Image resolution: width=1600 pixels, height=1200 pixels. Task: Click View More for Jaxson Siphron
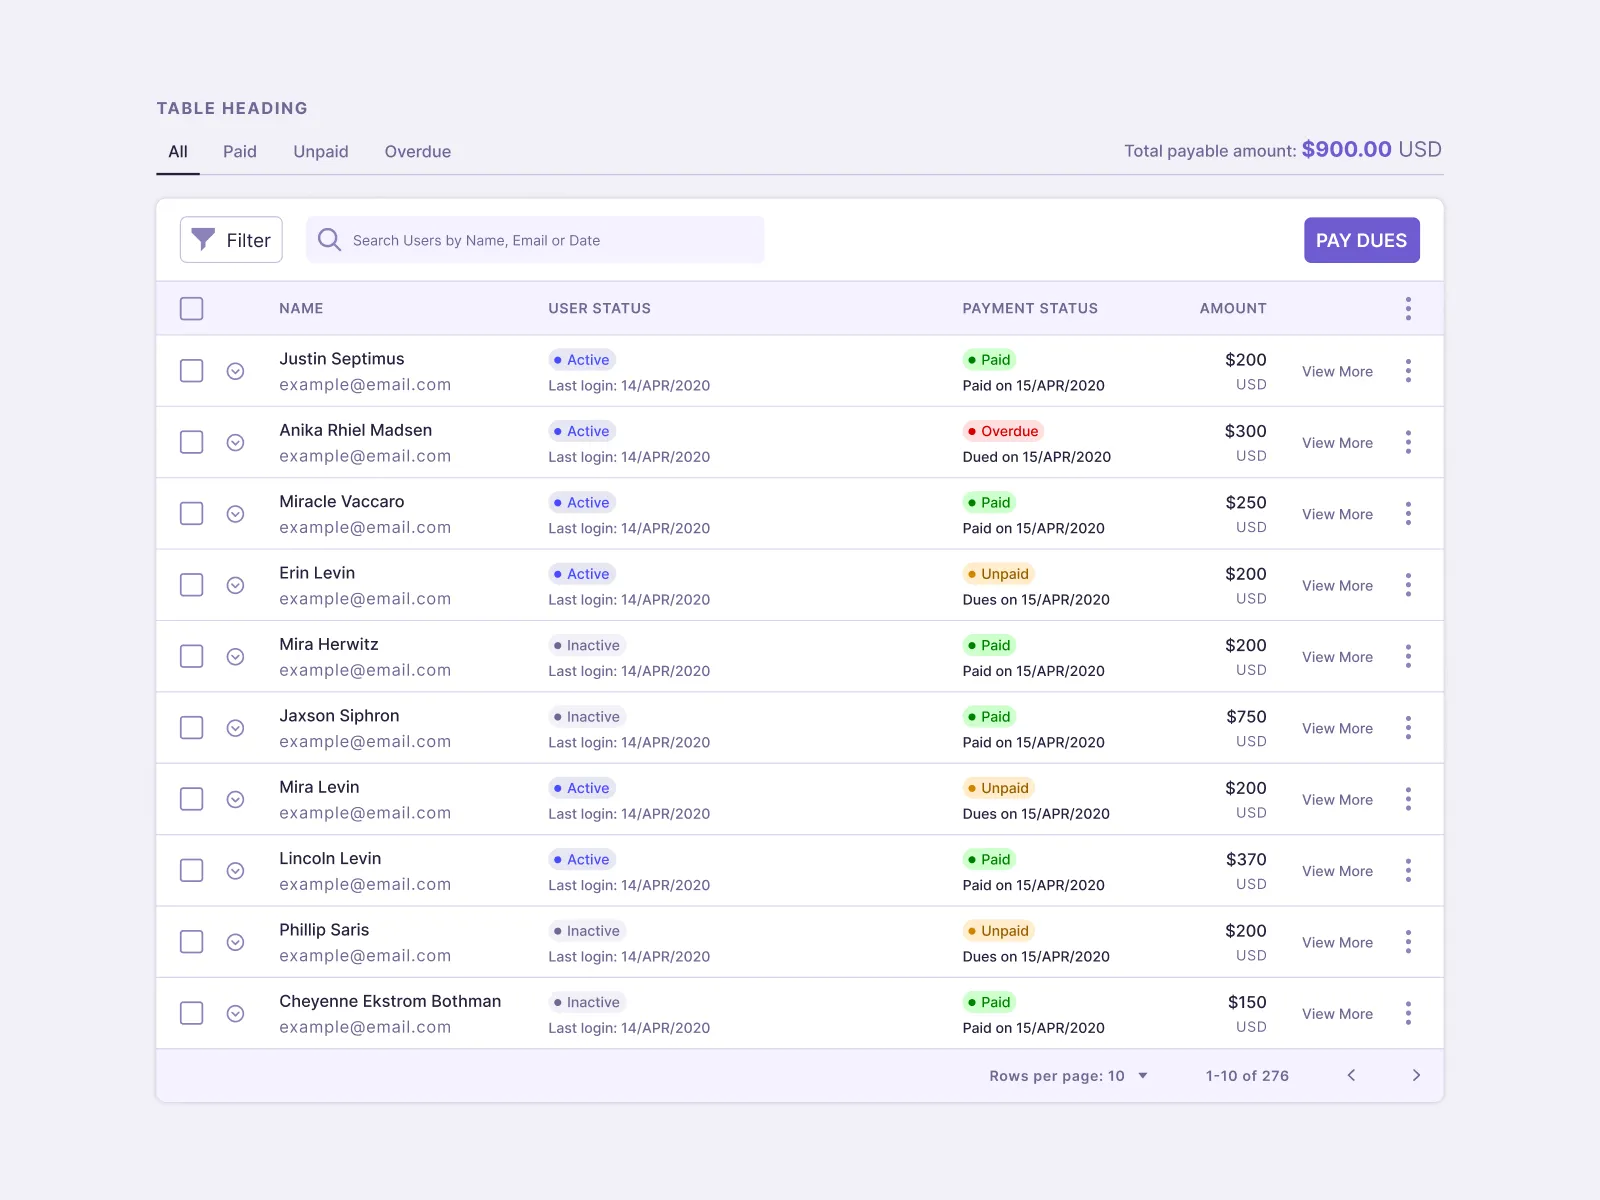pos(1337,727)
